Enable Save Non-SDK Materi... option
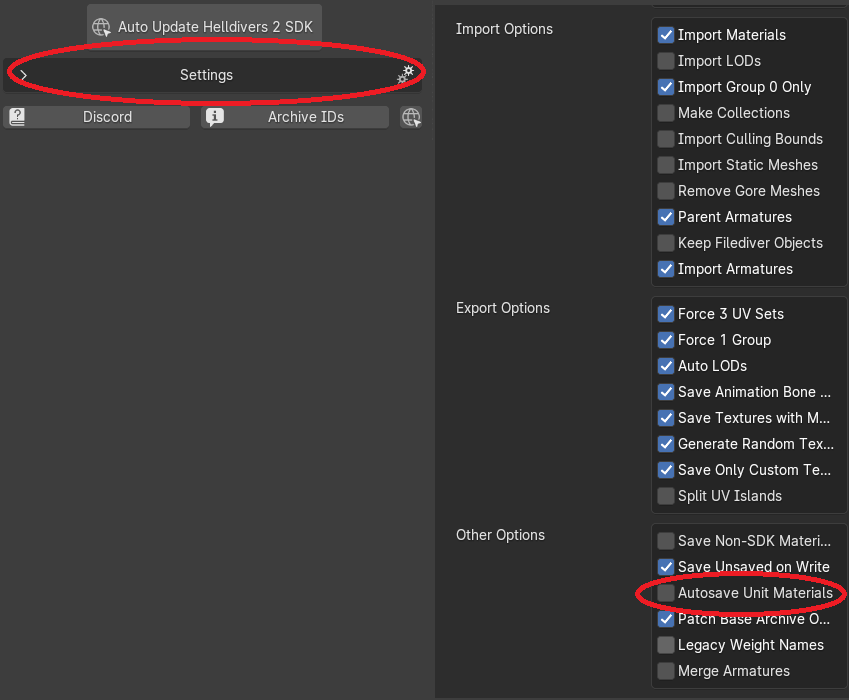 [x=666, y=541]
